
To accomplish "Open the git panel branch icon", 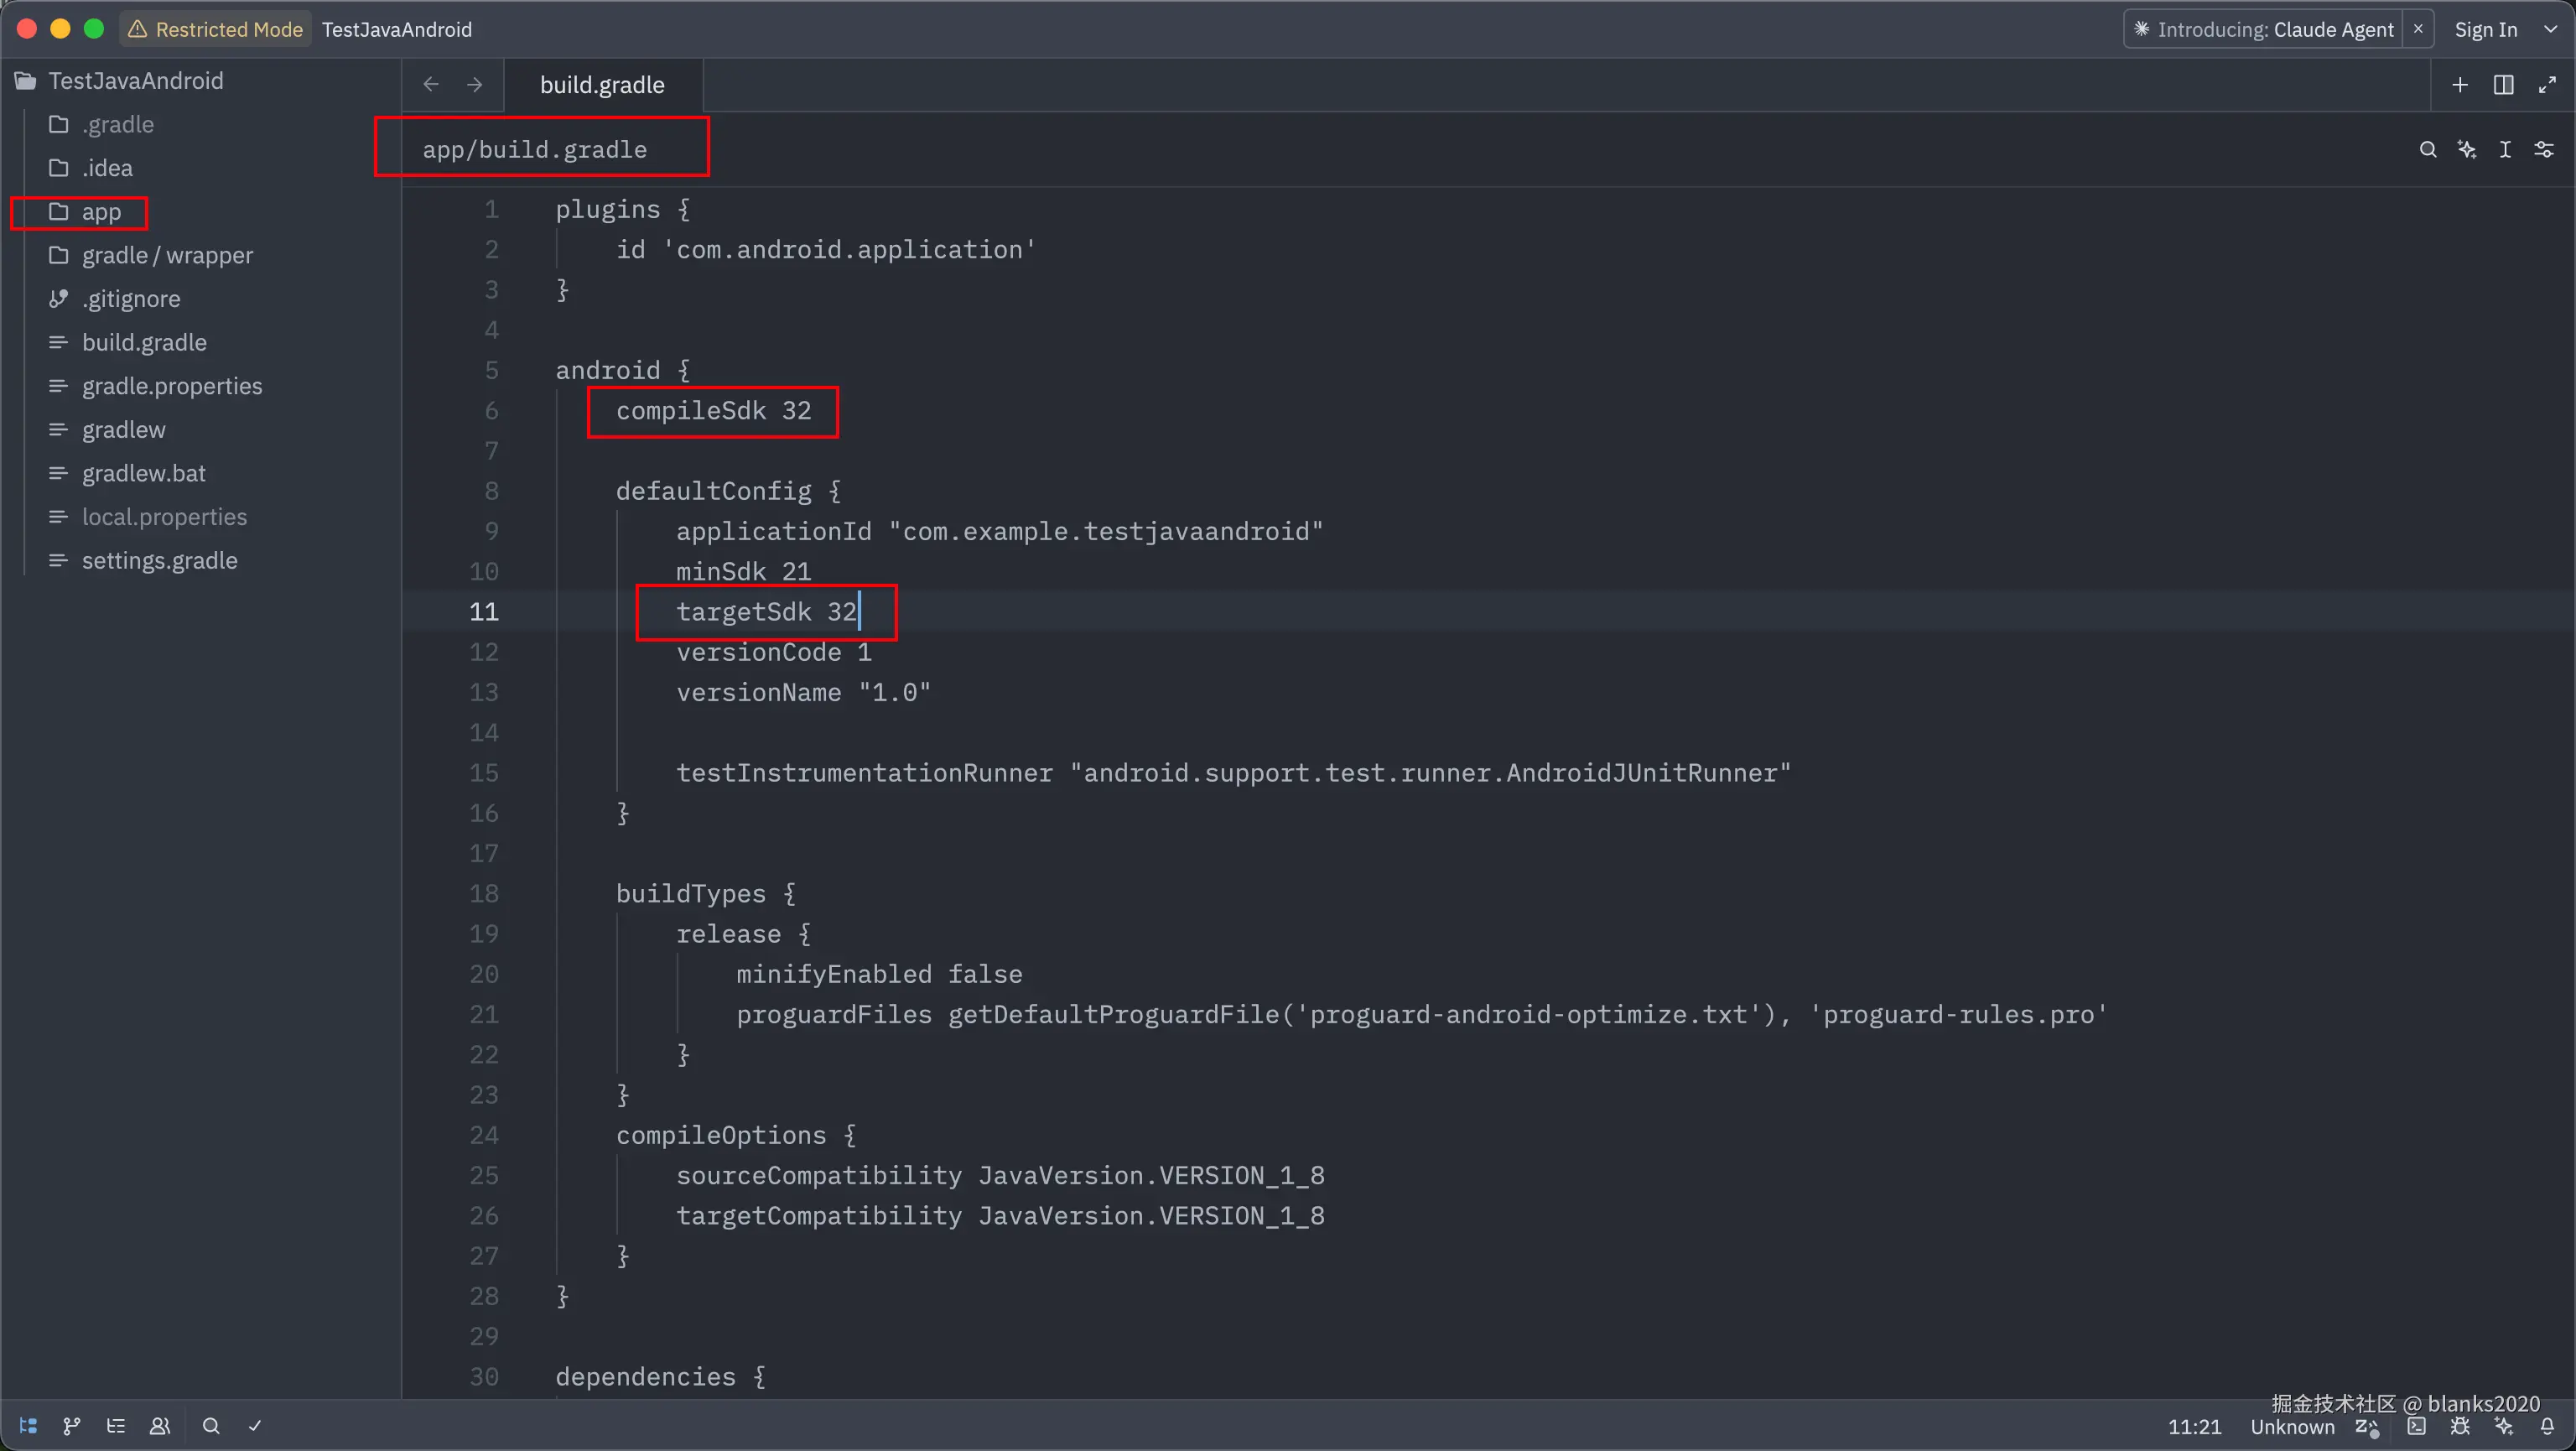I will pos(72,1426).
